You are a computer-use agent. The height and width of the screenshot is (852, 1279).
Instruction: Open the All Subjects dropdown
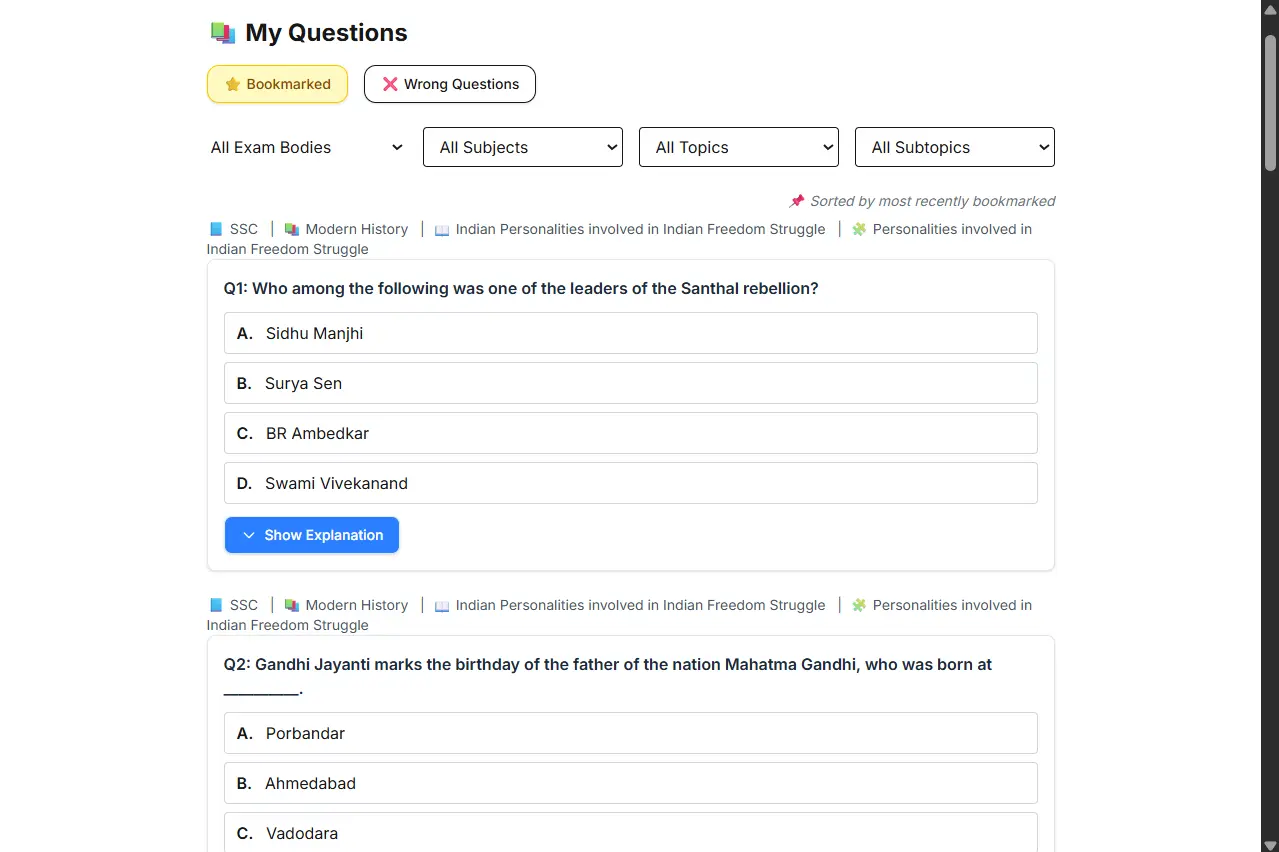523,147
